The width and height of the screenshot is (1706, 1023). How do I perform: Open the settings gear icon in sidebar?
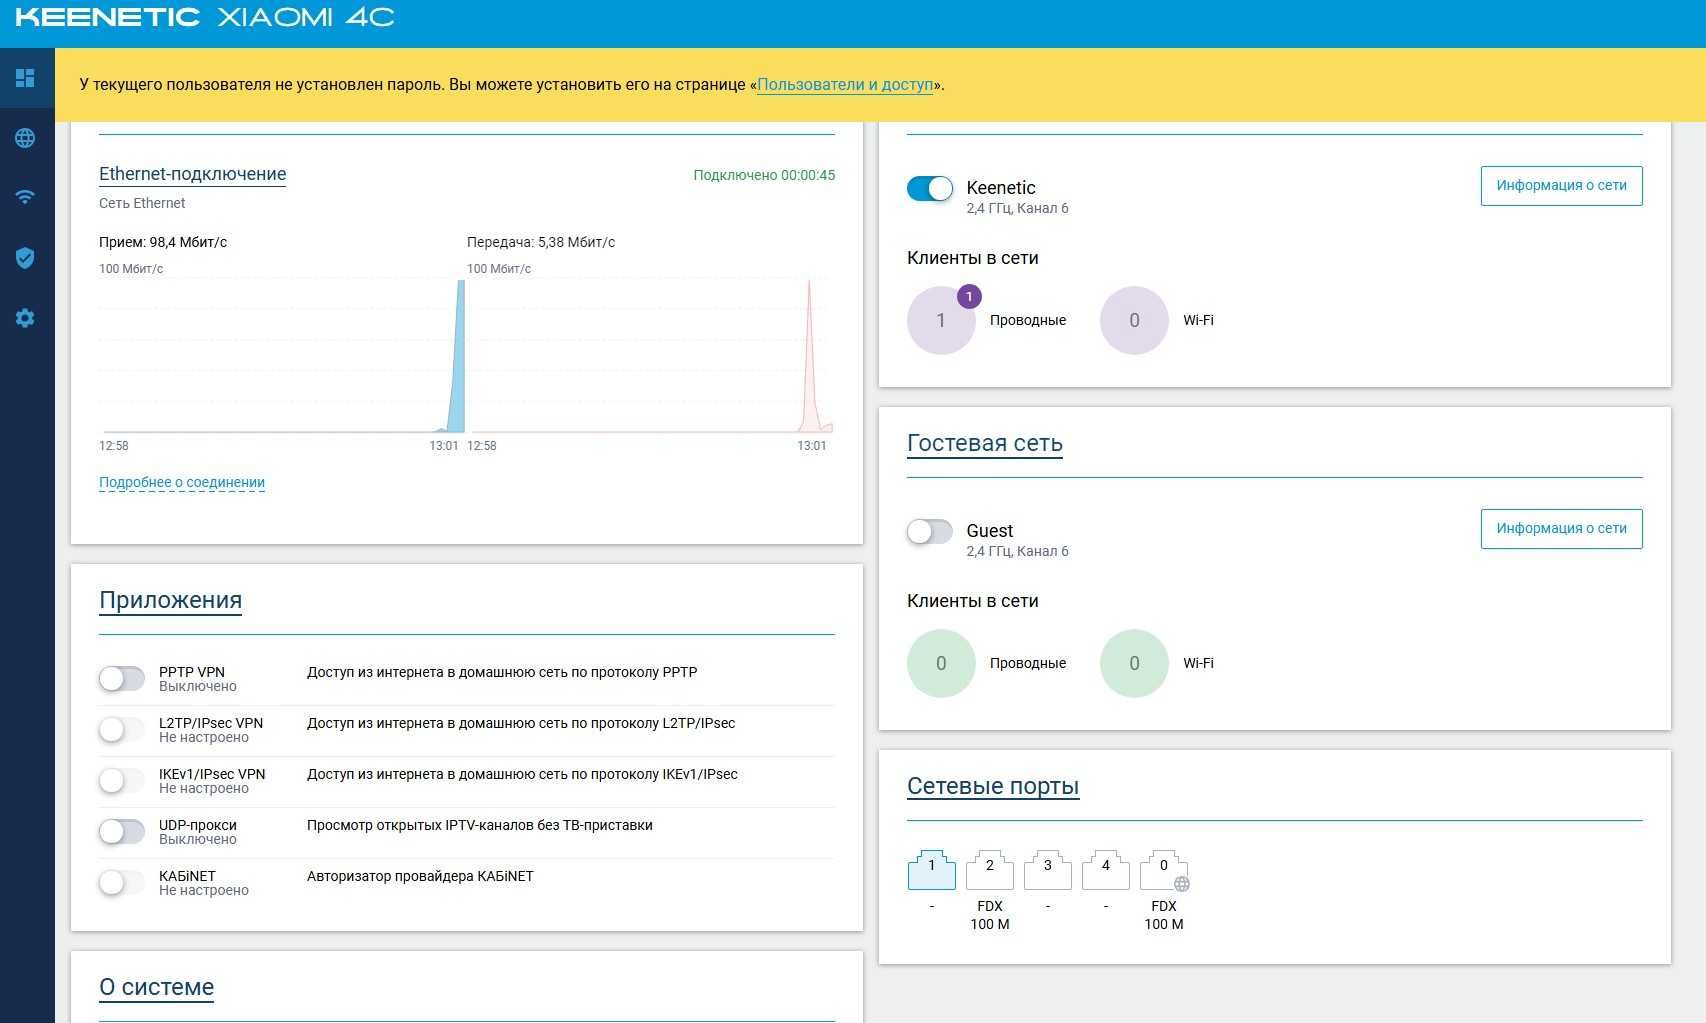[25, 318]
